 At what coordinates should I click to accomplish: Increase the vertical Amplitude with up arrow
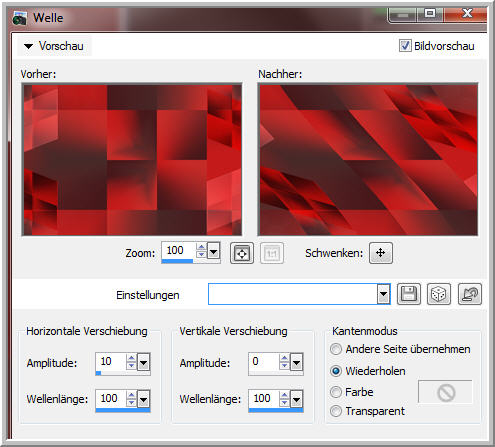pyautogui.click(x=284, y=358)
